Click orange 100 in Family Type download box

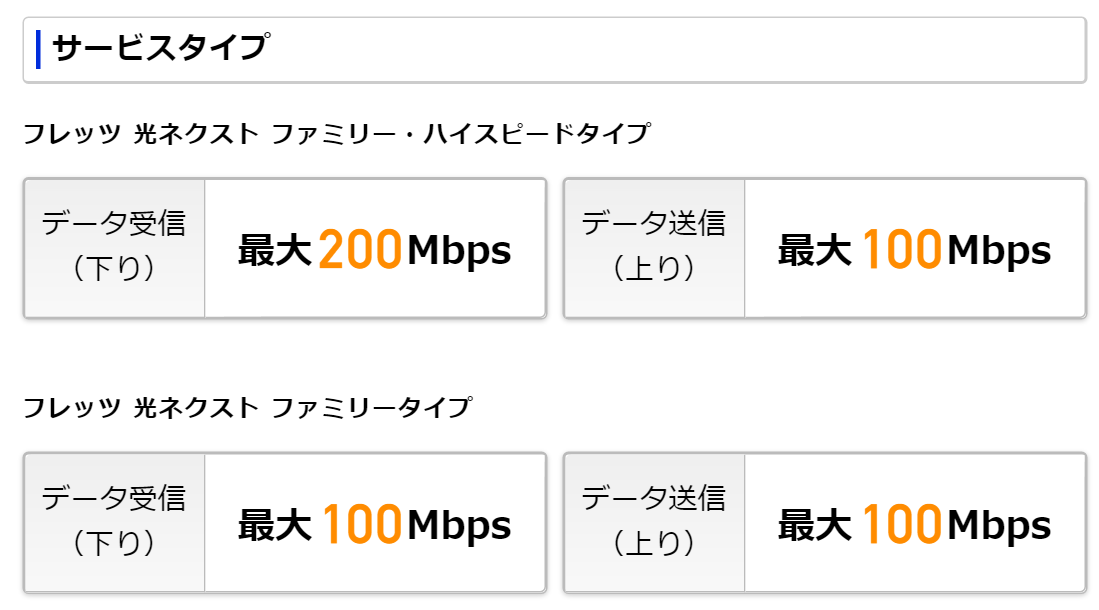[361, 525]
